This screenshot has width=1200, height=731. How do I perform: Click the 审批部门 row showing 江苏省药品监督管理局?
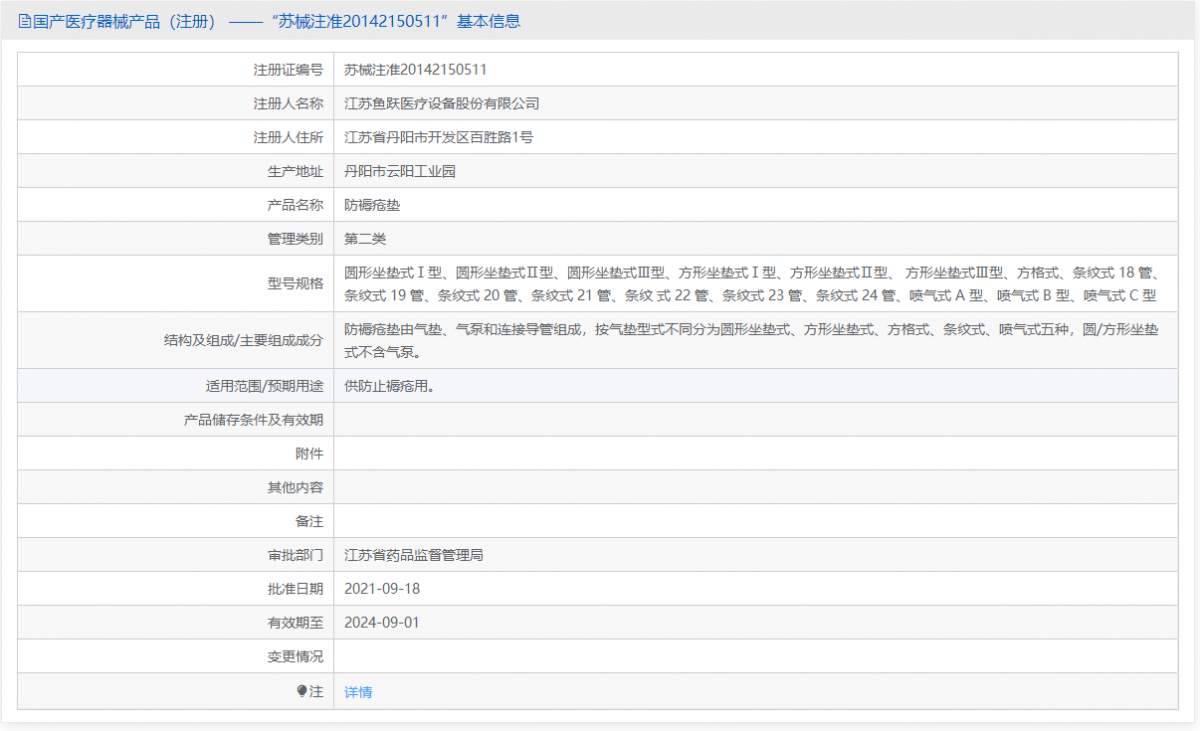(x=413, y=554)
